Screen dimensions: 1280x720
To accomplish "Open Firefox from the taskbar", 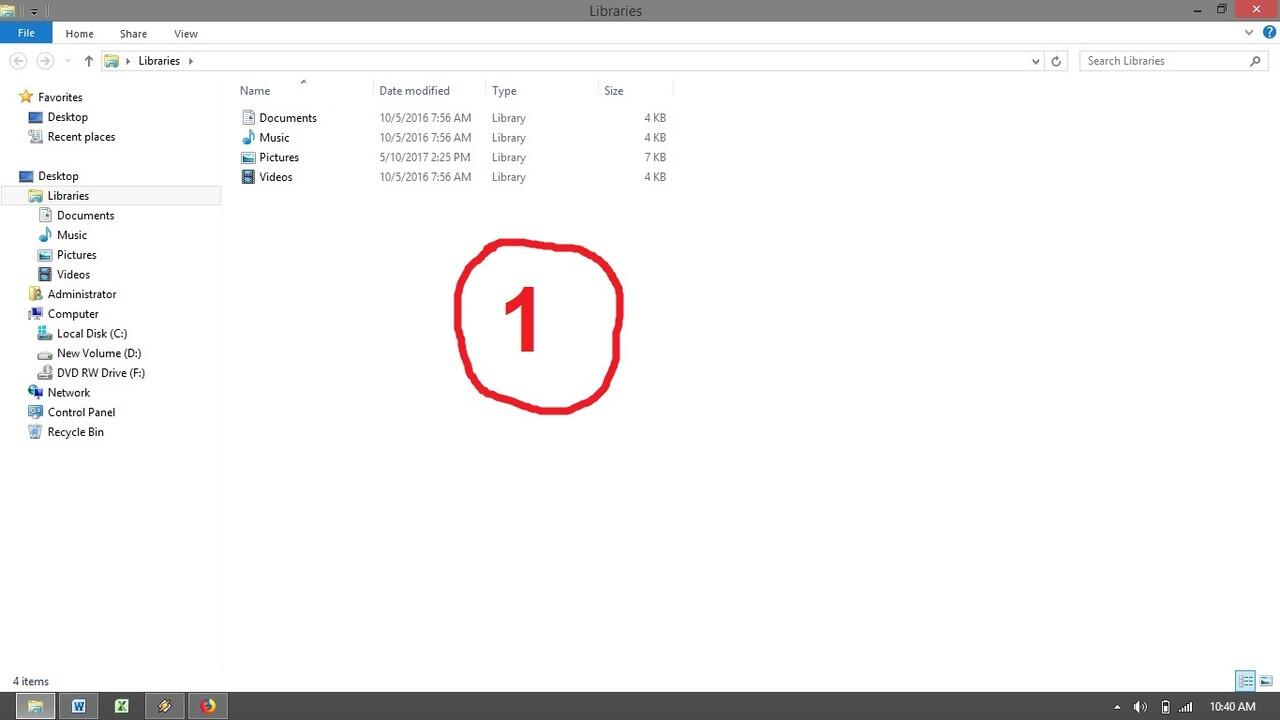I will tap(207, 706).
